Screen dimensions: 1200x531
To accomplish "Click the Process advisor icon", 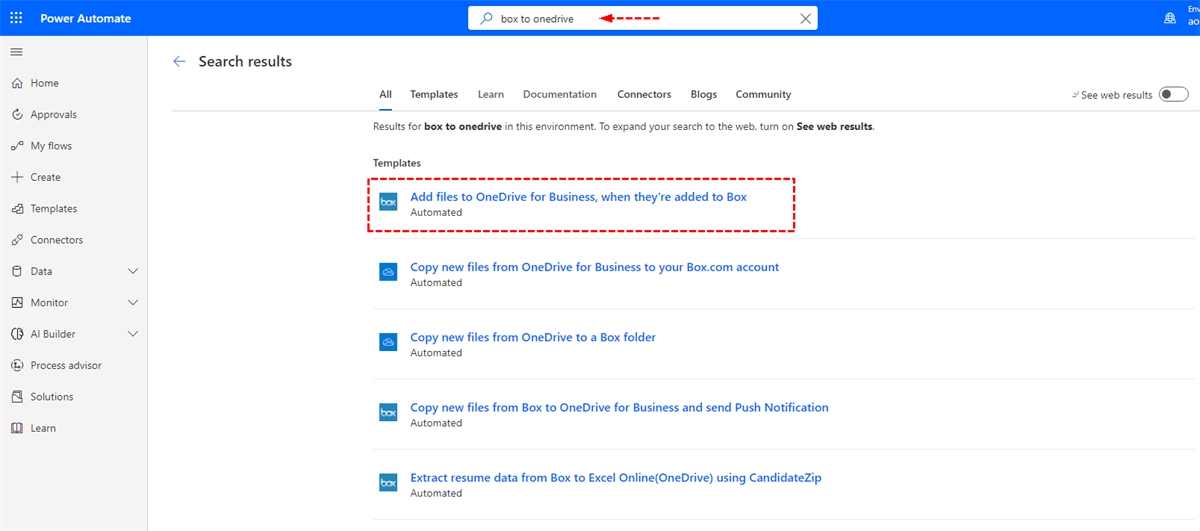I will click(16, 365).
